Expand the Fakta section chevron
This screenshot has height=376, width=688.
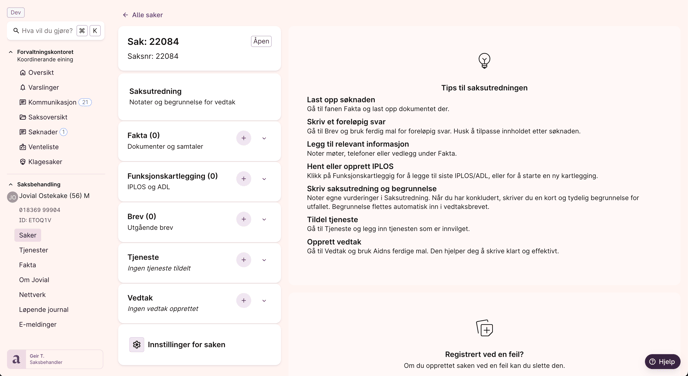click(x=264, y=138)
